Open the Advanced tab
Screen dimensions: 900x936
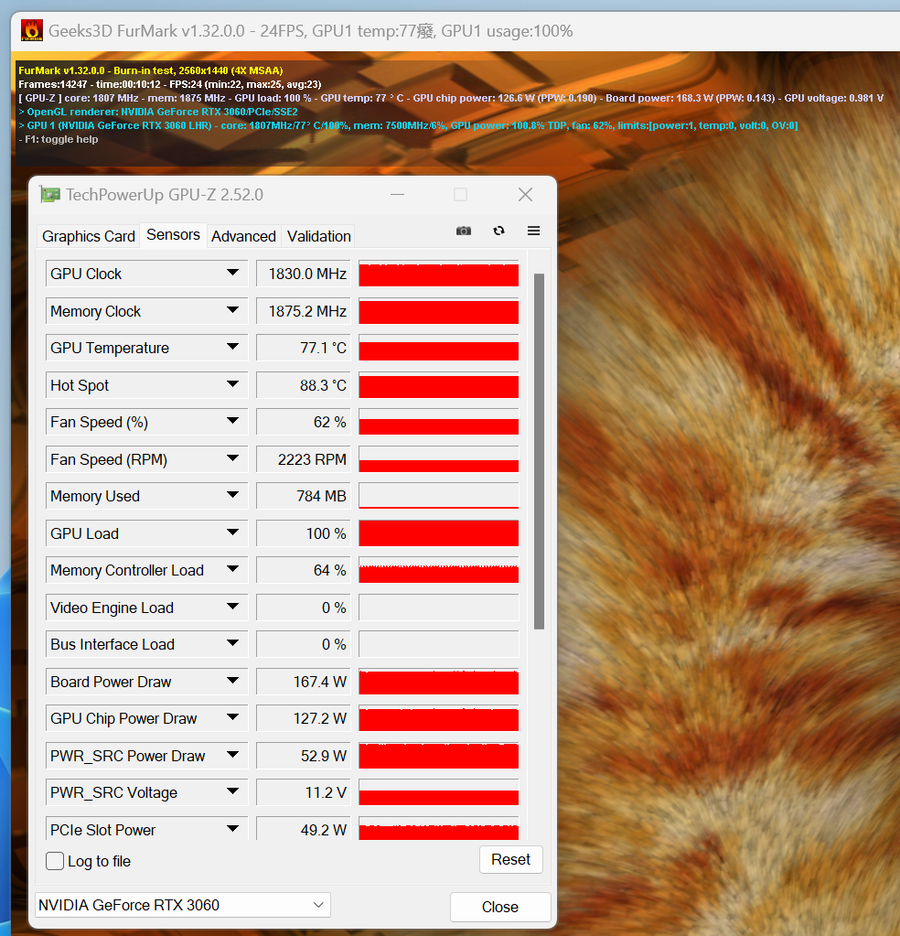[x=244, y=236]
